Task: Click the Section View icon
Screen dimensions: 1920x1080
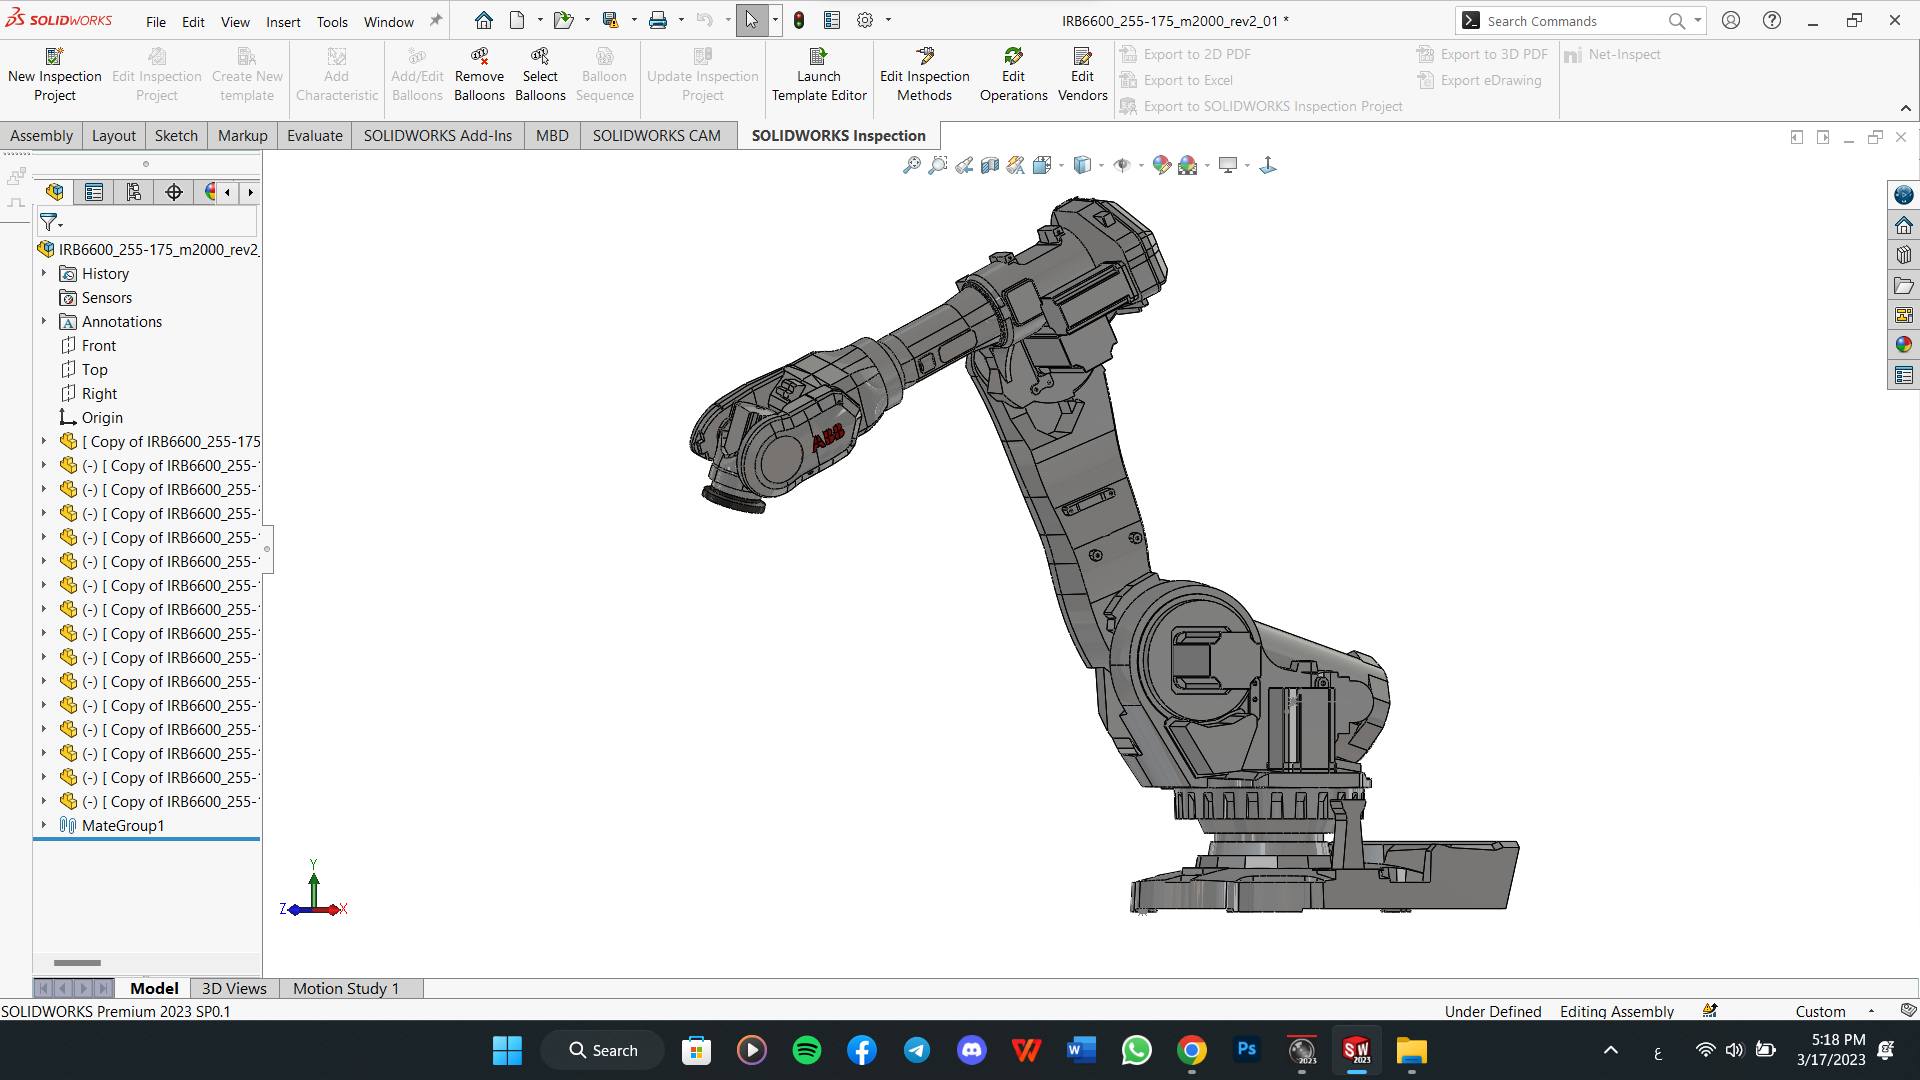Action: click(990, 165)
